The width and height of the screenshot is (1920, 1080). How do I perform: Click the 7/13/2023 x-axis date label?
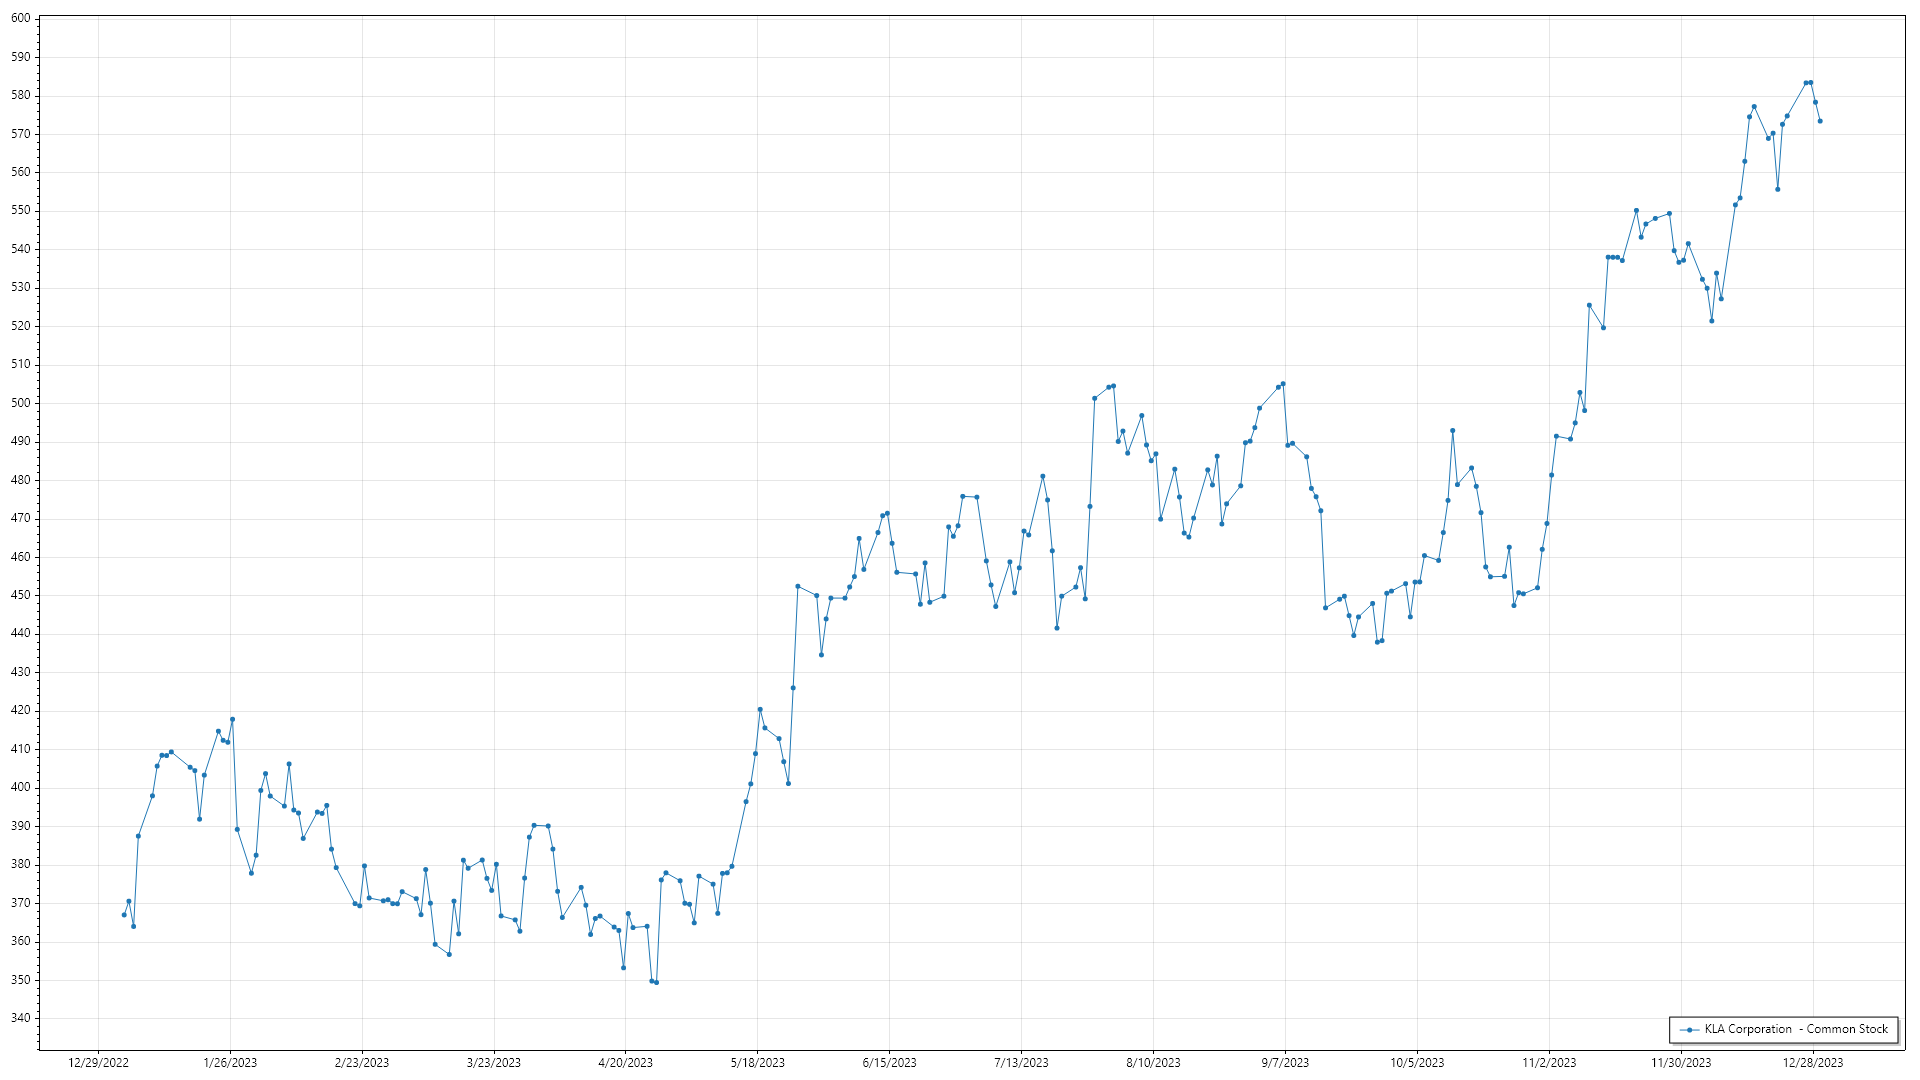coord(1021,1063)
